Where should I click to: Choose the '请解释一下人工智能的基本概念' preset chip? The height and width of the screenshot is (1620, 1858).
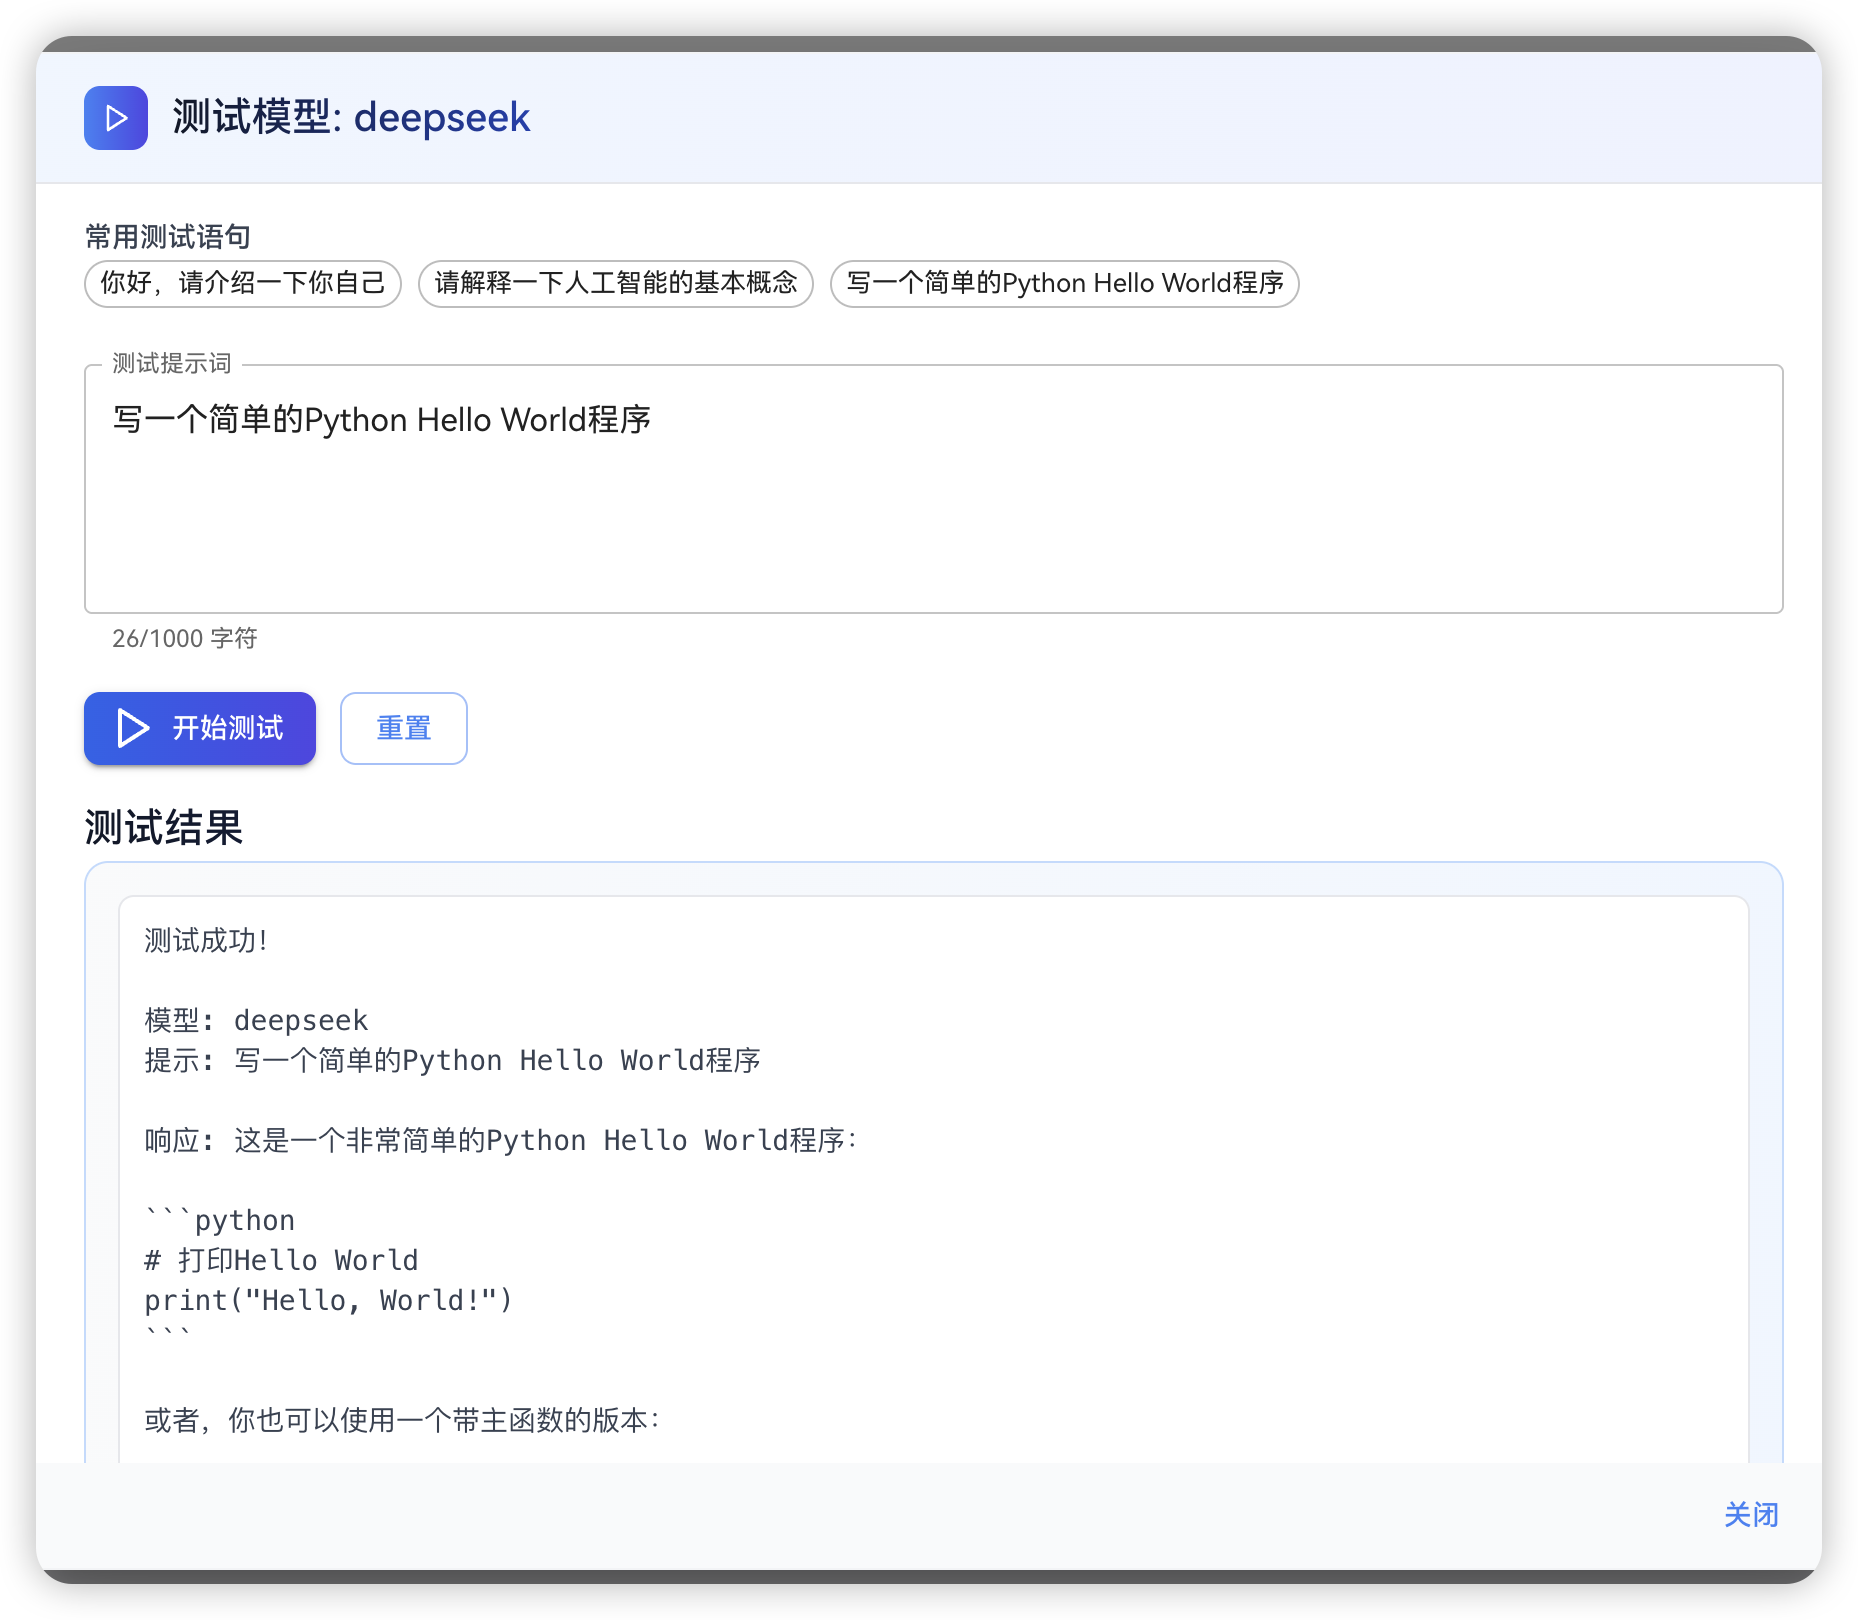616,283
